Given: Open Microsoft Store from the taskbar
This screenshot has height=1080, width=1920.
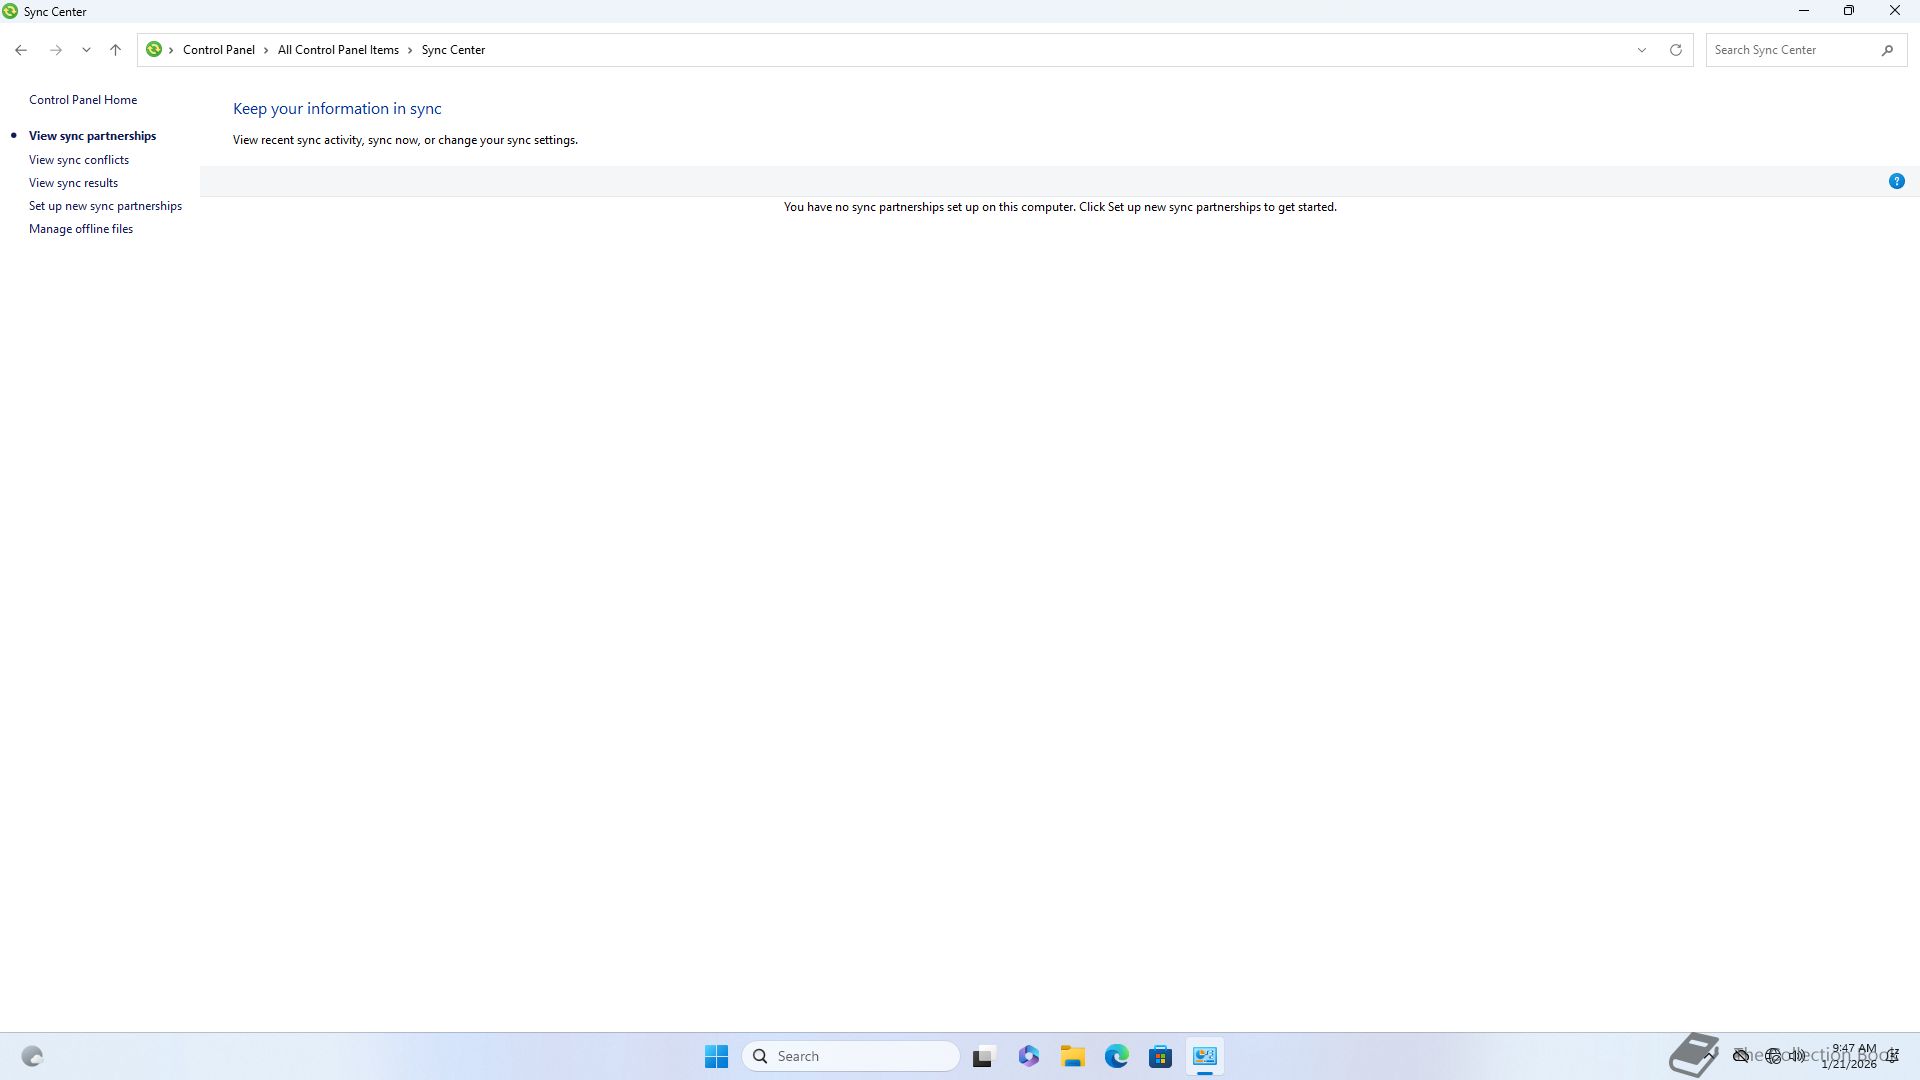Looking at the screenshot, I should click(1160, 1056).
